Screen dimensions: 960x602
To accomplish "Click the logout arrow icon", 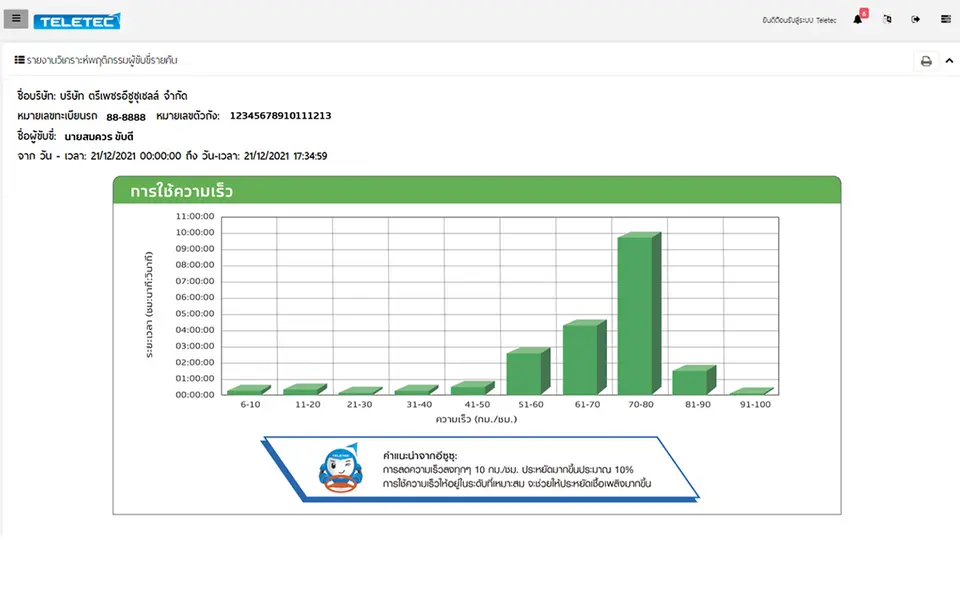I will [x=916, y=19].
